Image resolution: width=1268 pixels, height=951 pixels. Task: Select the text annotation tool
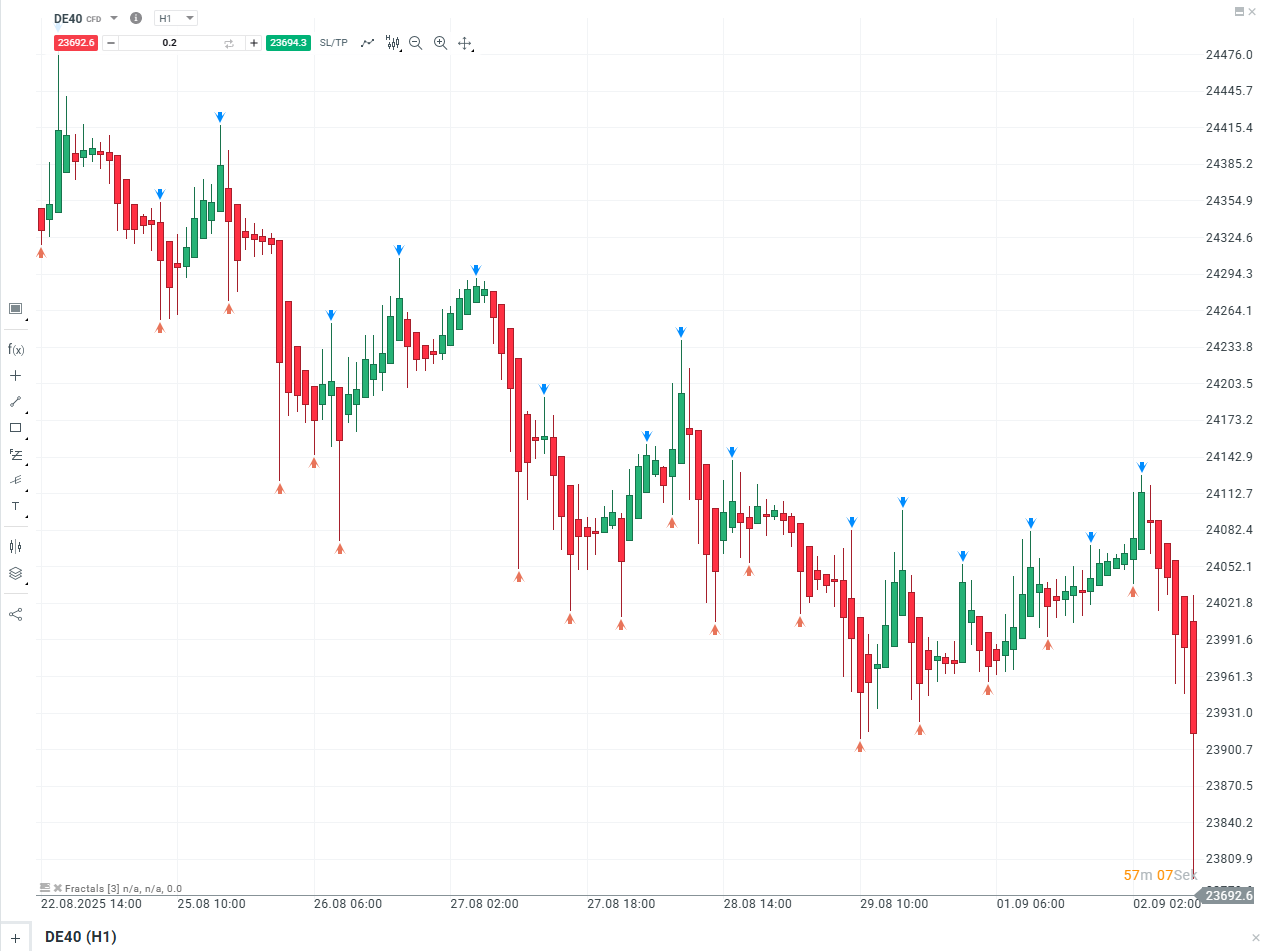[15, 507]
